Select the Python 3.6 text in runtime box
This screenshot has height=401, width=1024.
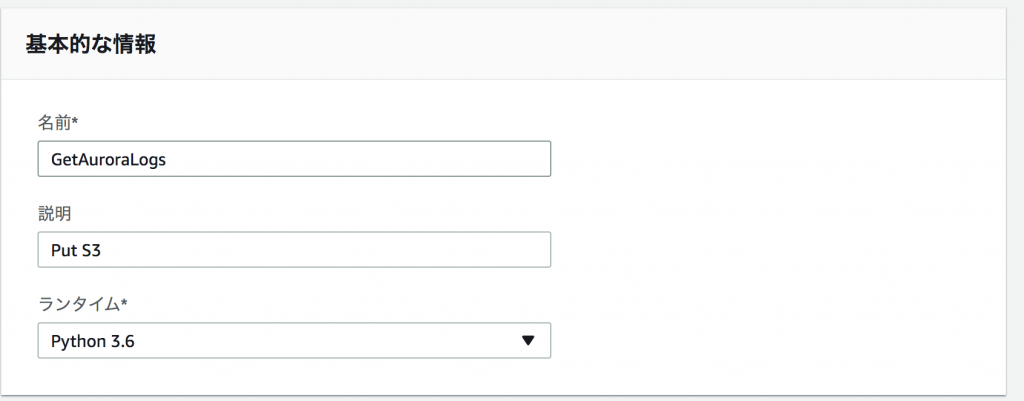(93, 341)
